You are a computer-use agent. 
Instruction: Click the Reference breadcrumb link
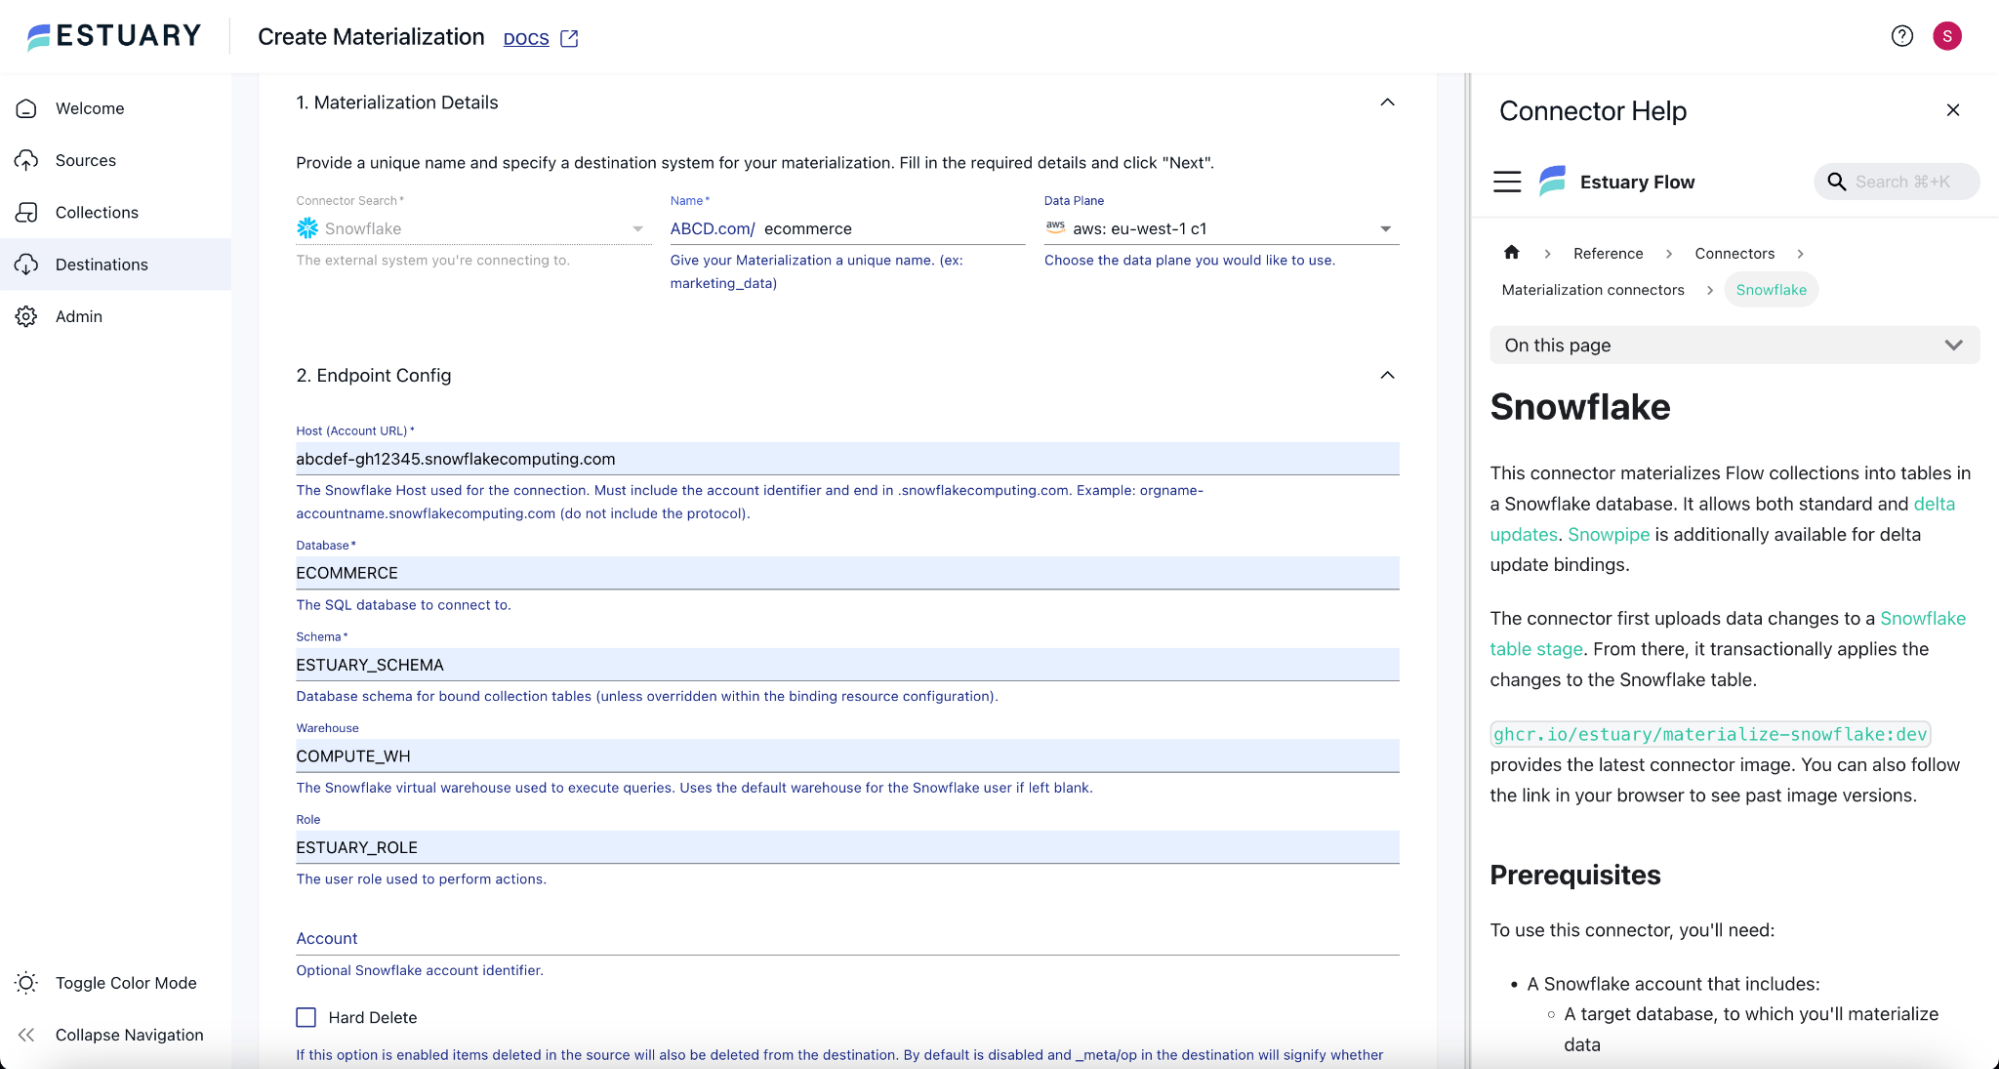tap(1607, 253)
